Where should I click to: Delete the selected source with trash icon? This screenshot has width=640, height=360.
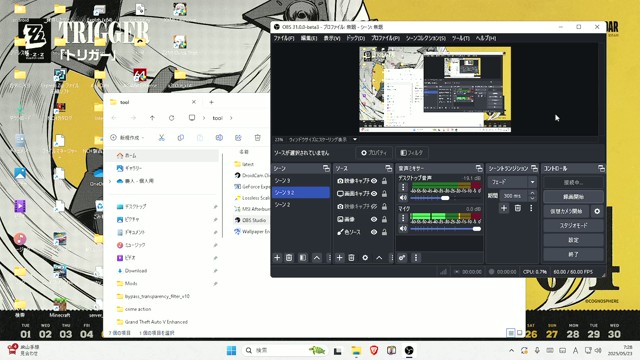(351, 258)
